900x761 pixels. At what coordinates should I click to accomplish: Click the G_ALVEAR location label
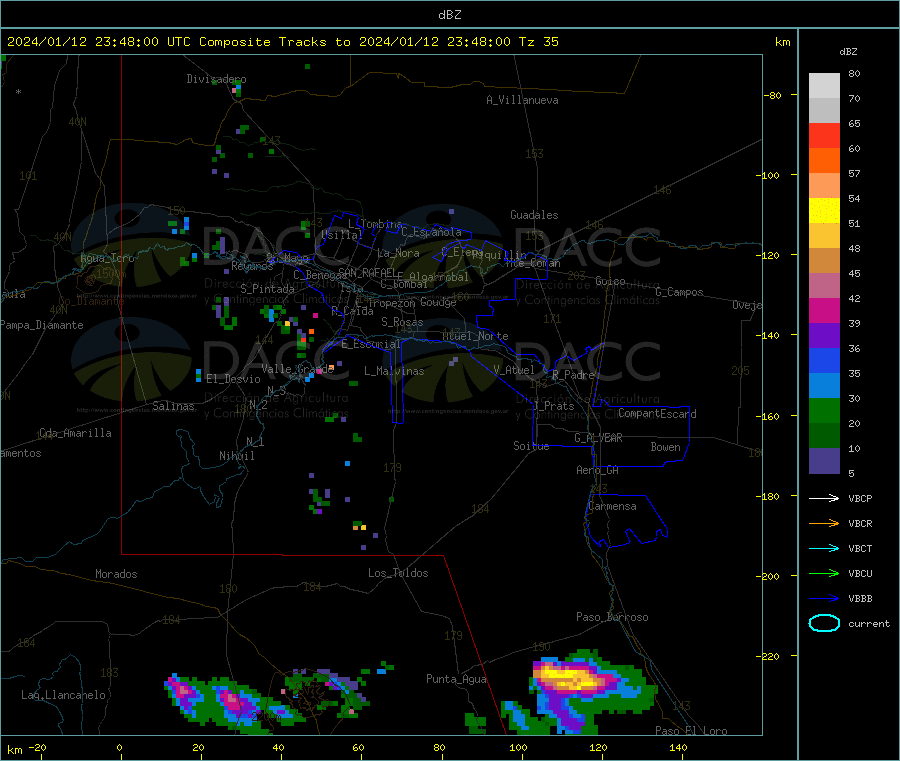[x=598, y=438]
